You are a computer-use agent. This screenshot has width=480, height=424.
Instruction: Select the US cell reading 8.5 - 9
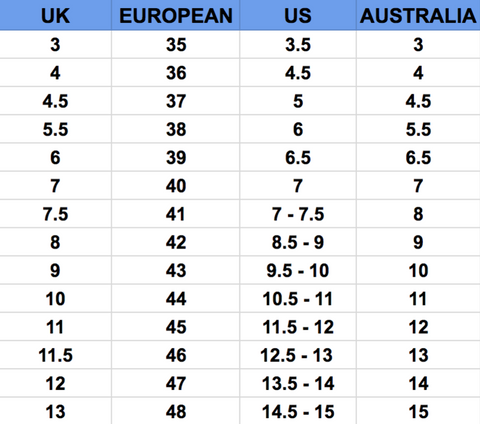click(298, 242)
